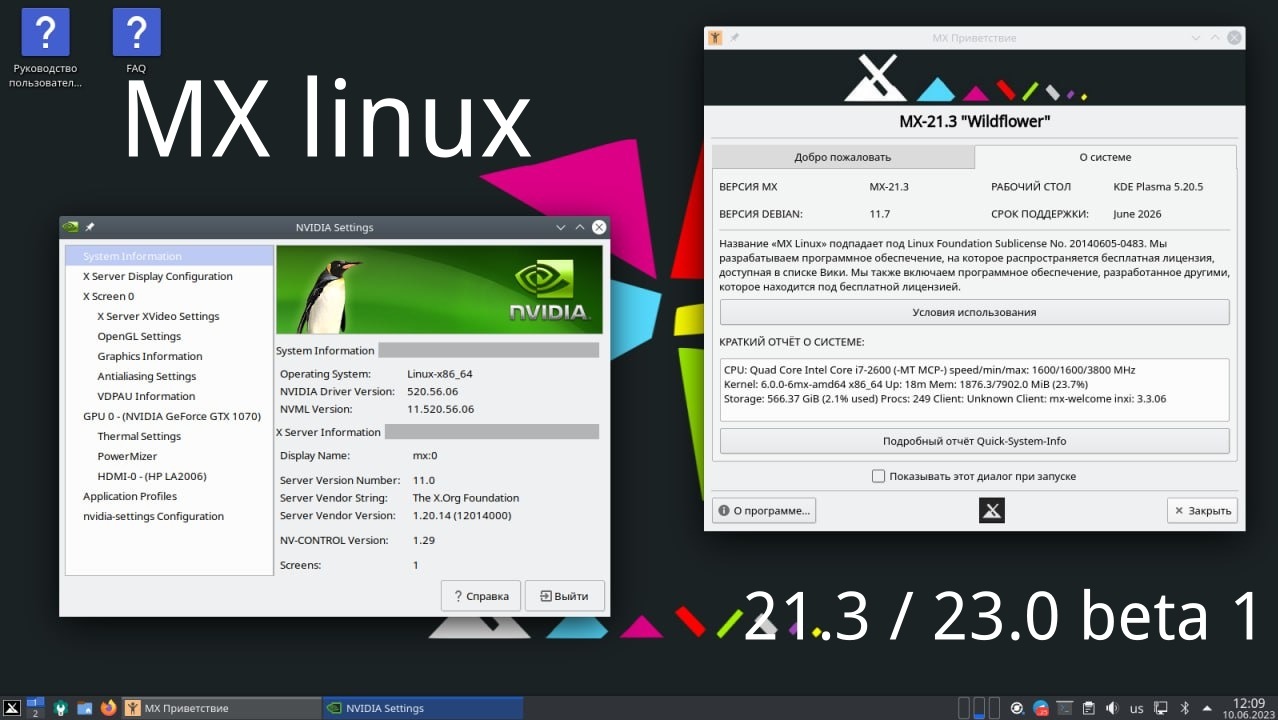The image size is (1278, 720).
Task: Open the Bluetooth tray icon
Action: (1184, 708)
